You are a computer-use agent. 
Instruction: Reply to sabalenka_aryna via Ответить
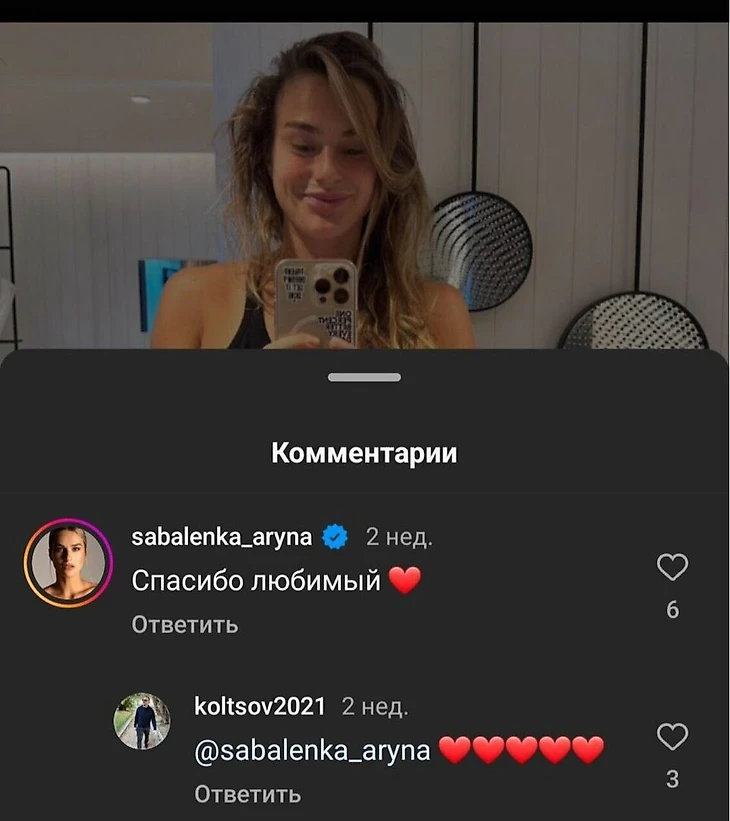185,625
